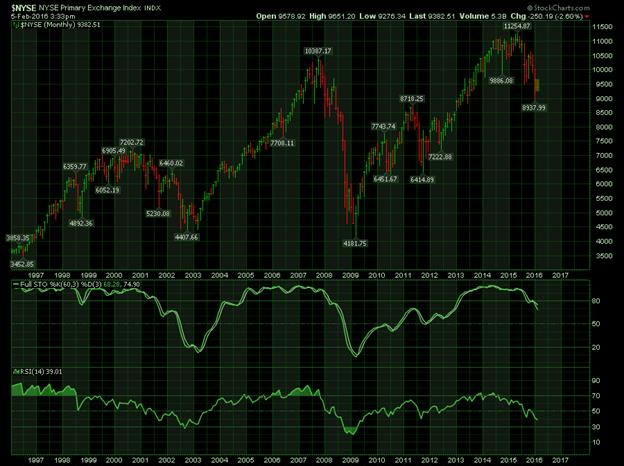Image resolution: width=624 pixels, height=466 pixels.
Task: Select the 7202.72 peak label near 2000
Action: [131, 142]
